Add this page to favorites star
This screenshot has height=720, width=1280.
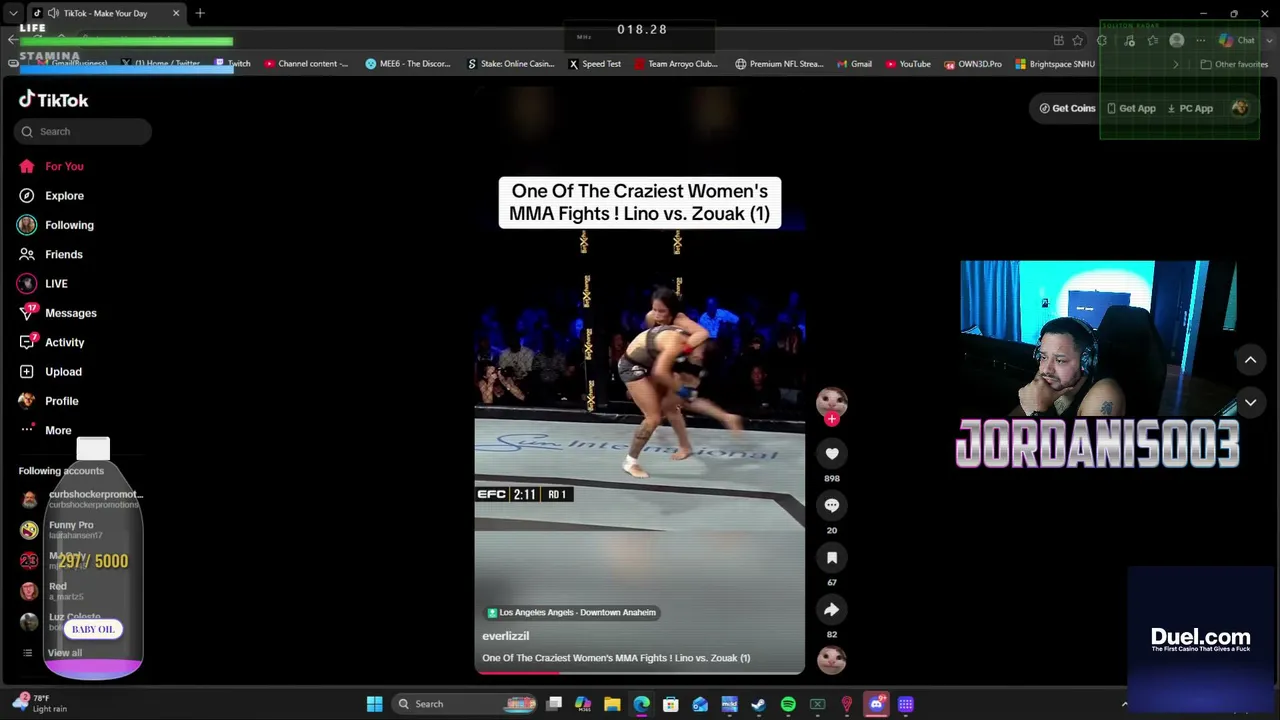pyautogui.click(x=1077, y=40)
